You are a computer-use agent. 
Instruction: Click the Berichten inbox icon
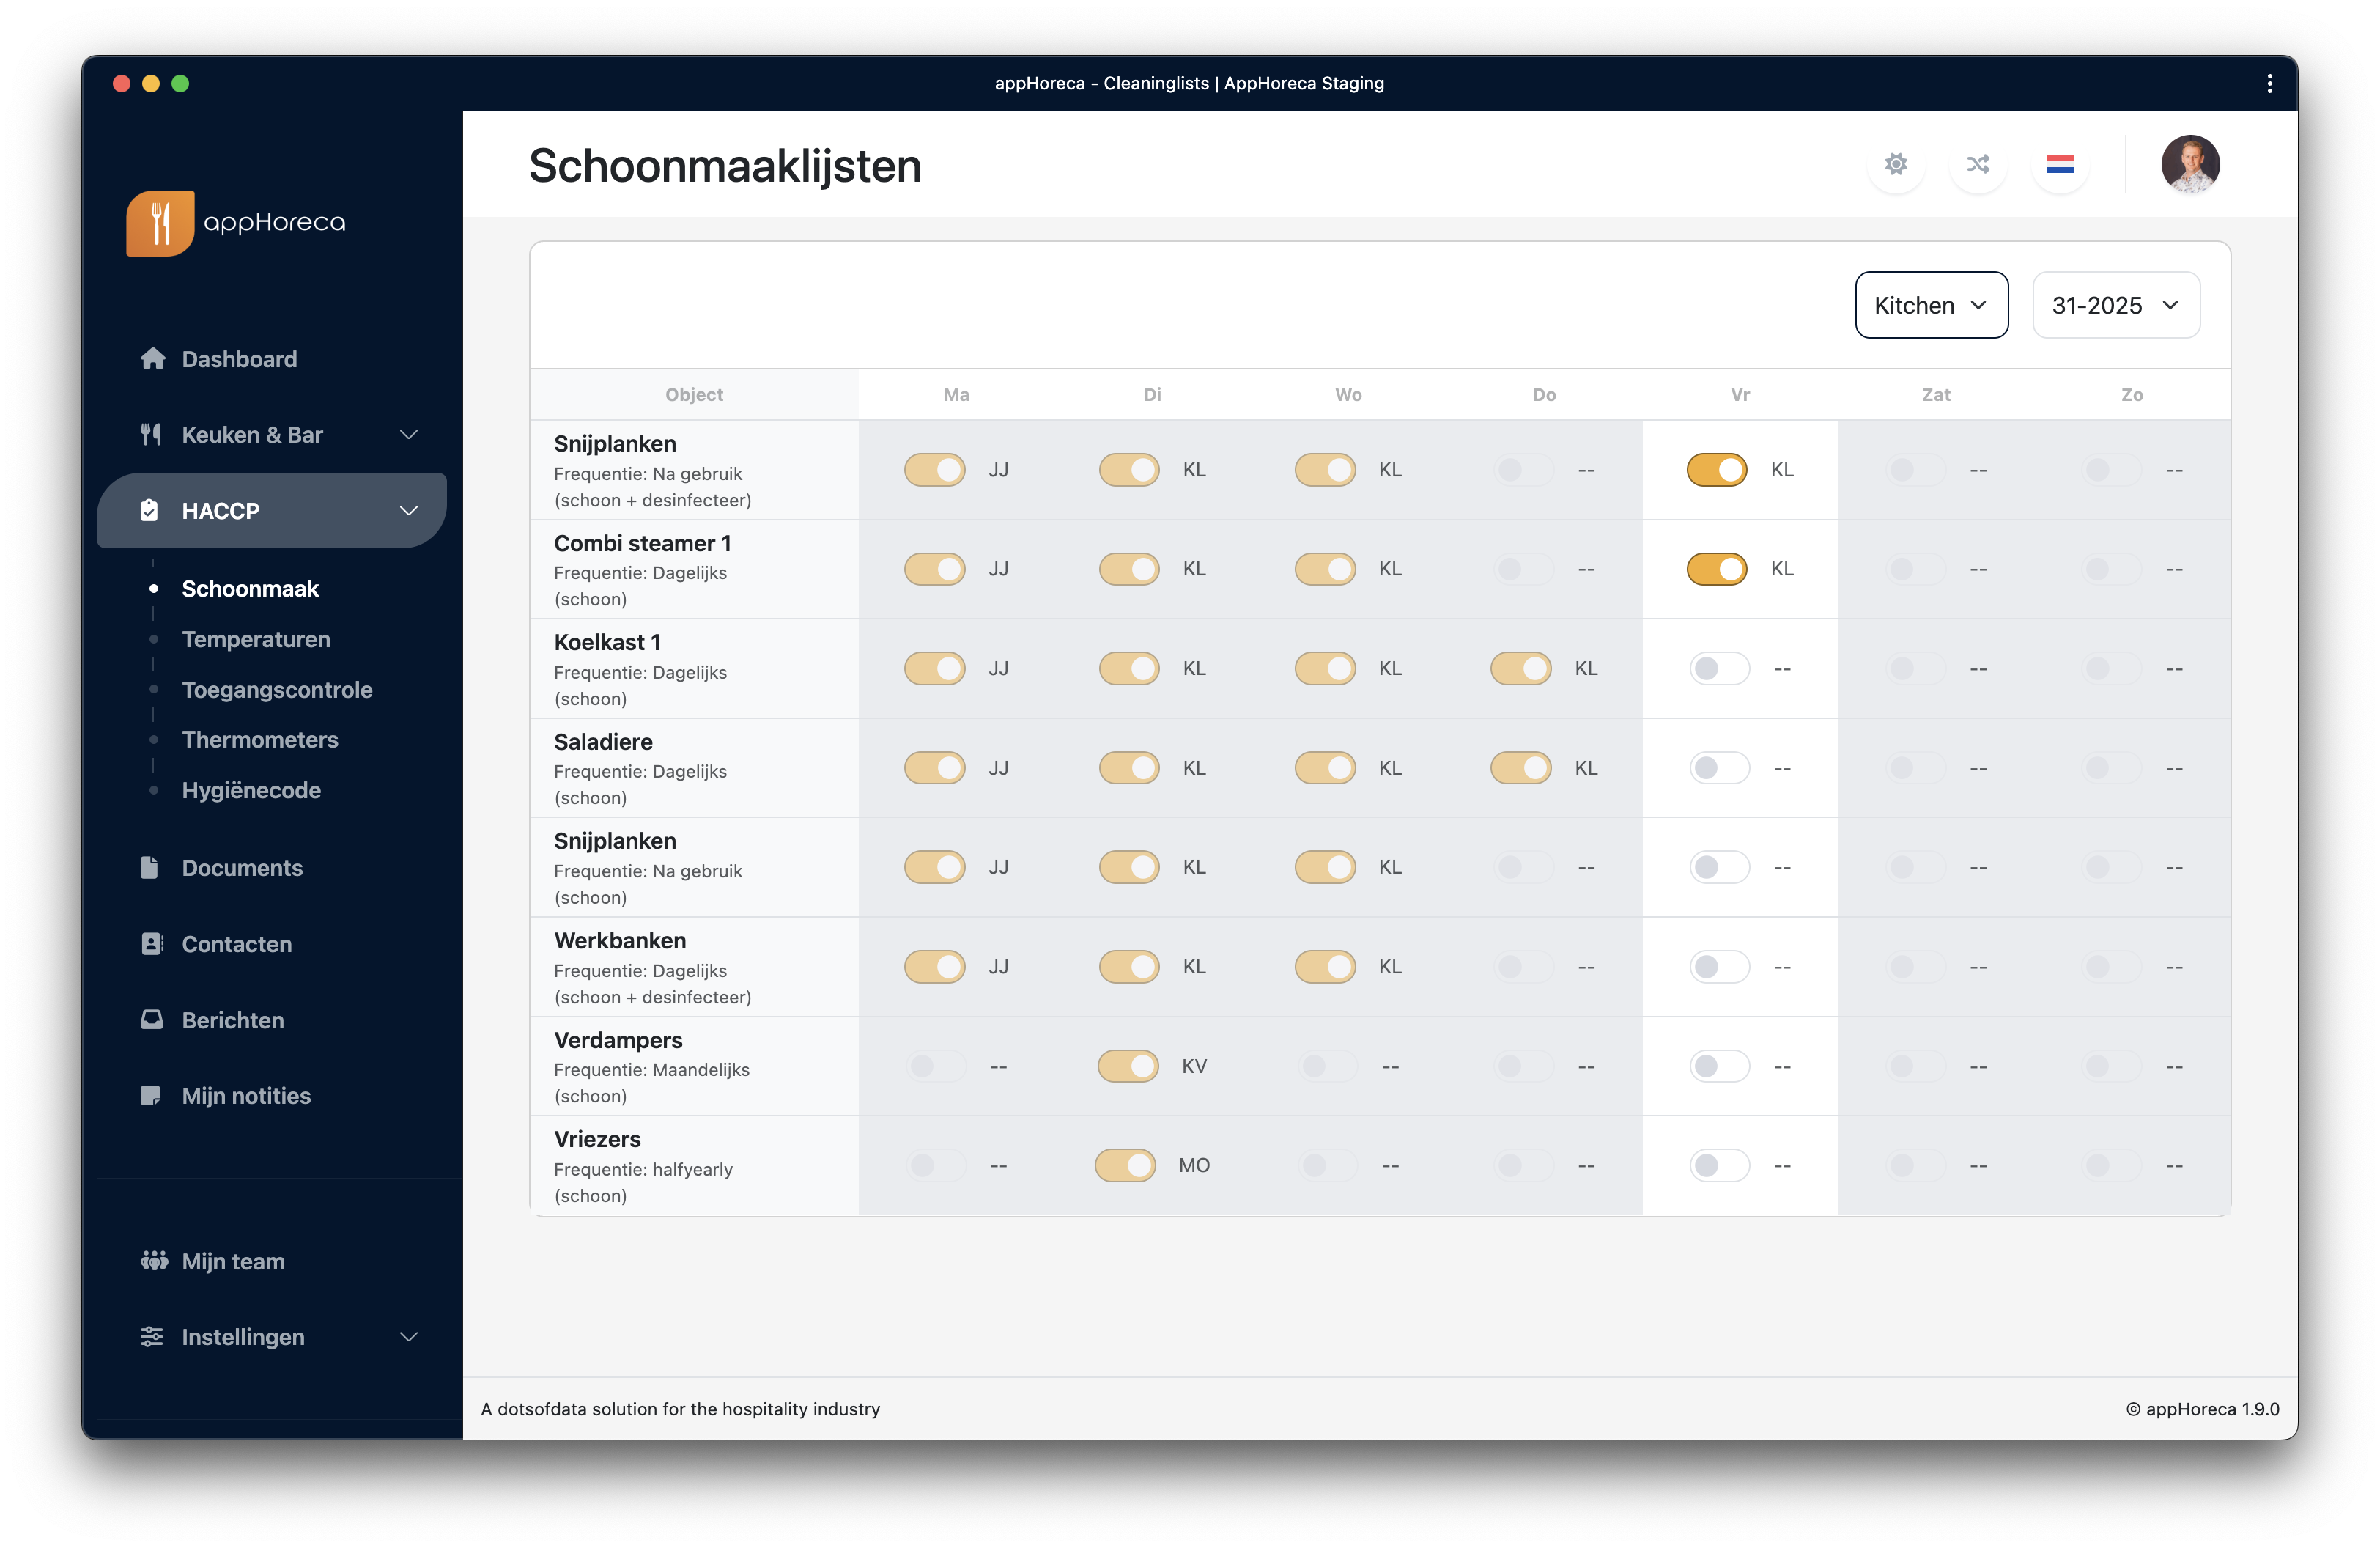point(151,1019)
